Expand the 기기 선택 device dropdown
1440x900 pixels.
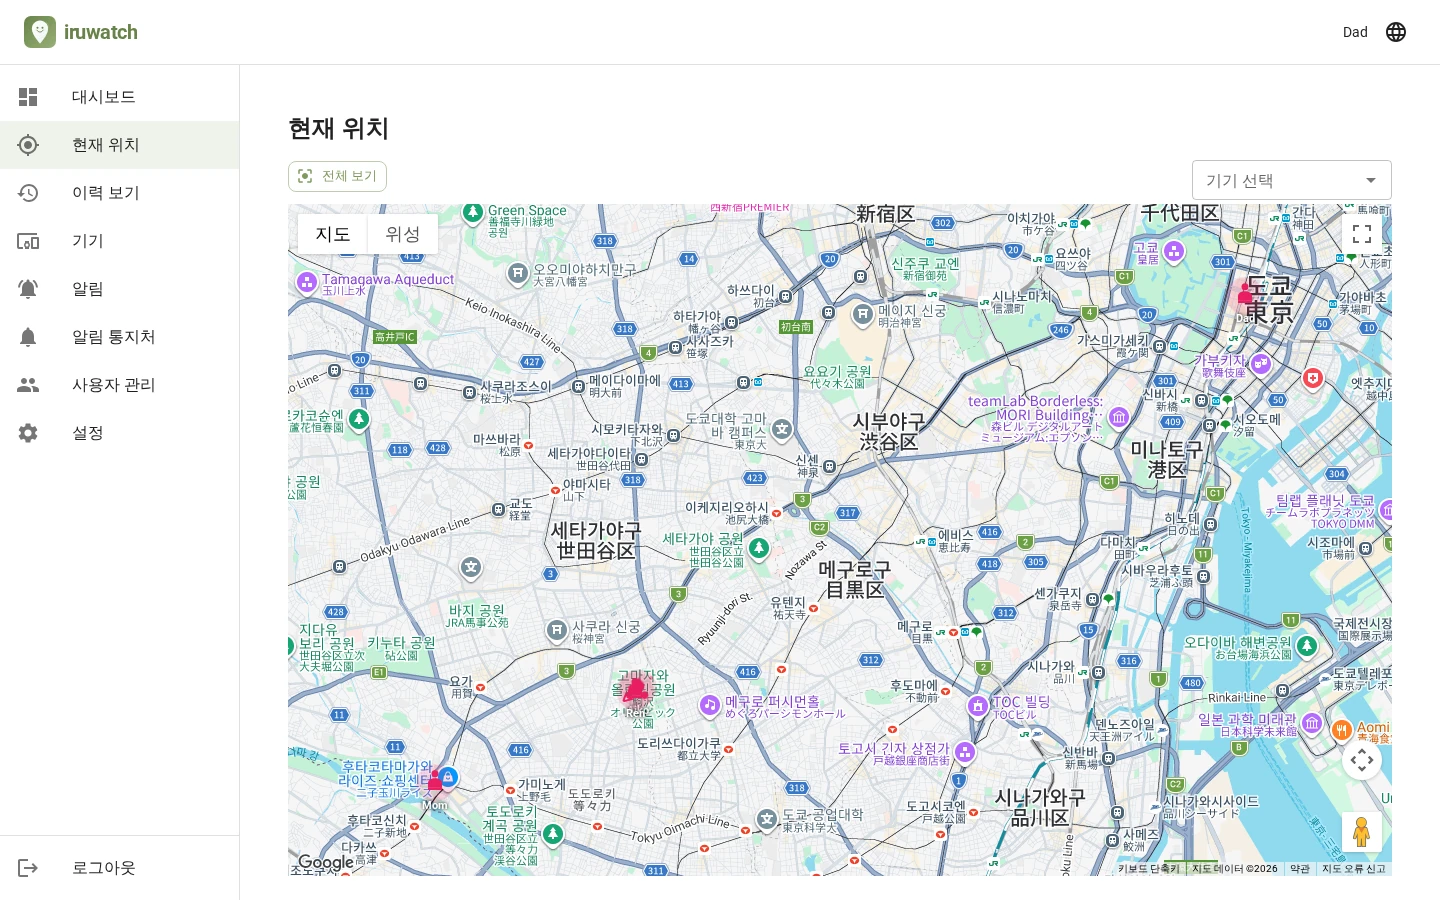click(x=1292, y=180)
